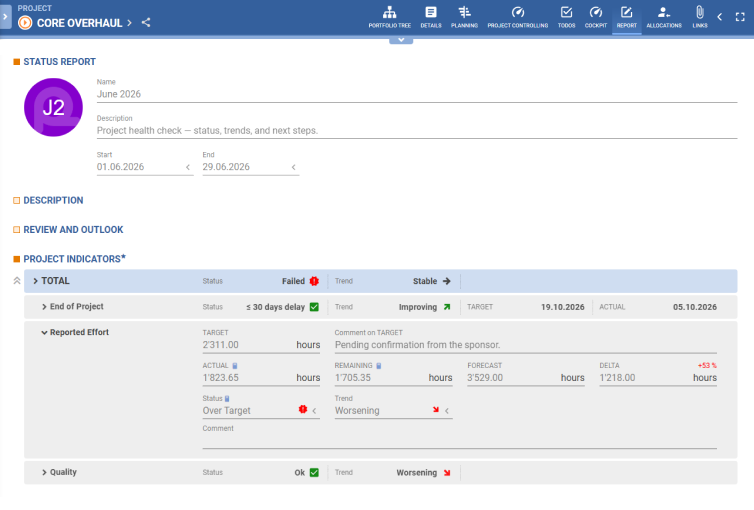
Task: Open the Portfolio Tree view
Action: pyautogui.click(x=390, y=17)
